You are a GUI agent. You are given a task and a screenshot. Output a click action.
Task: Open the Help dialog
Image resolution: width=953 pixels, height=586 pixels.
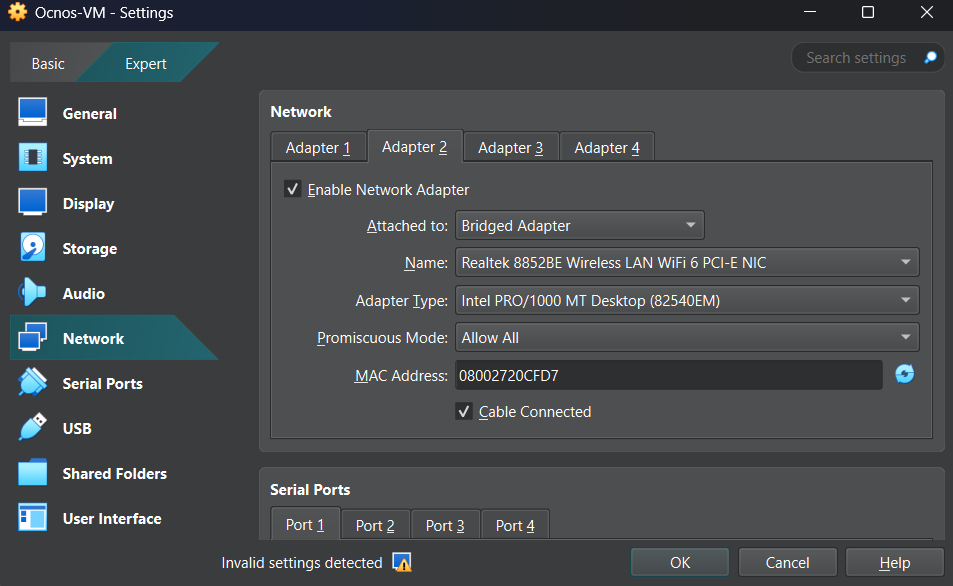[893, 562]
